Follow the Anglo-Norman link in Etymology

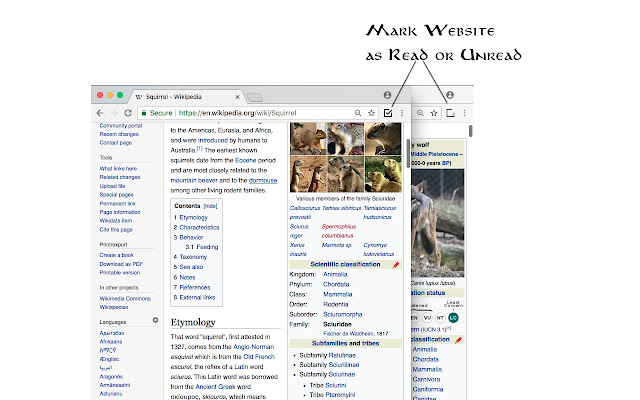pyautogui.click(x=253, y=347)
